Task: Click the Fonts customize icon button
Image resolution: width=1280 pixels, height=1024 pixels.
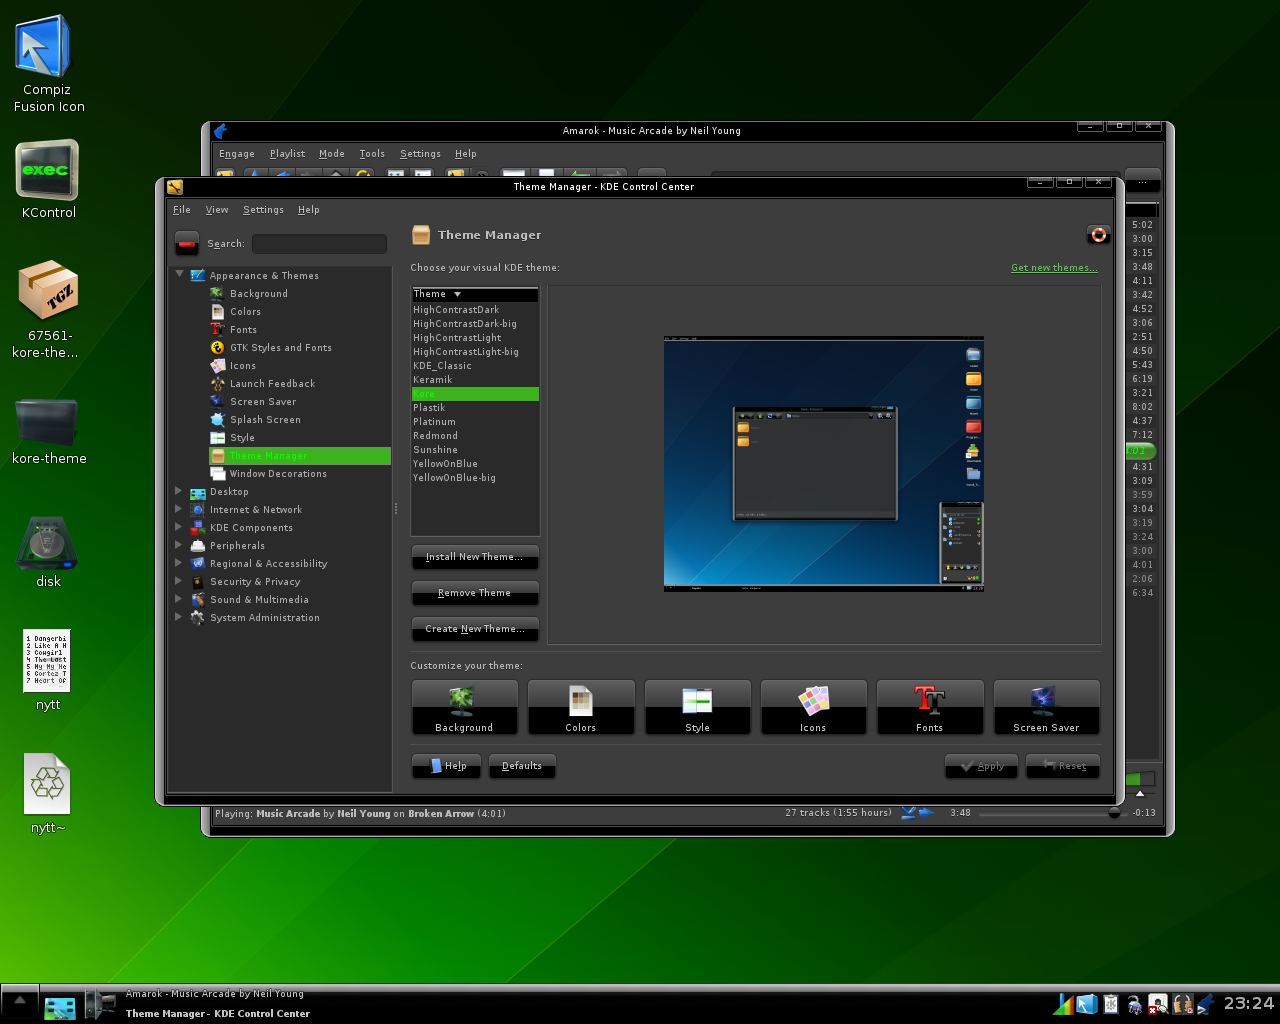Action: (x=930, y=708)
